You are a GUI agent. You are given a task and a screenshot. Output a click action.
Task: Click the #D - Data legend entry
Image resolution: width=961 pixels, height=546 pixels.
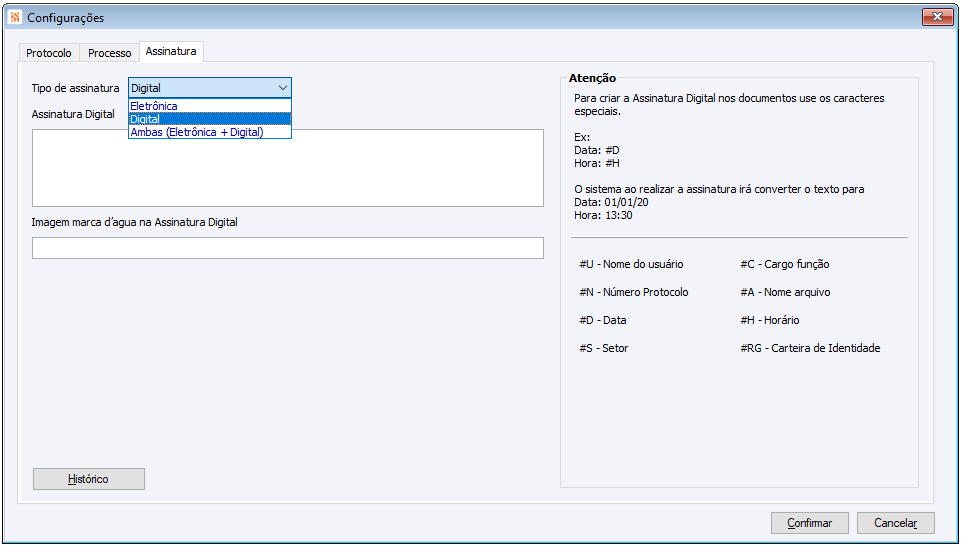(x=602, y=320)
